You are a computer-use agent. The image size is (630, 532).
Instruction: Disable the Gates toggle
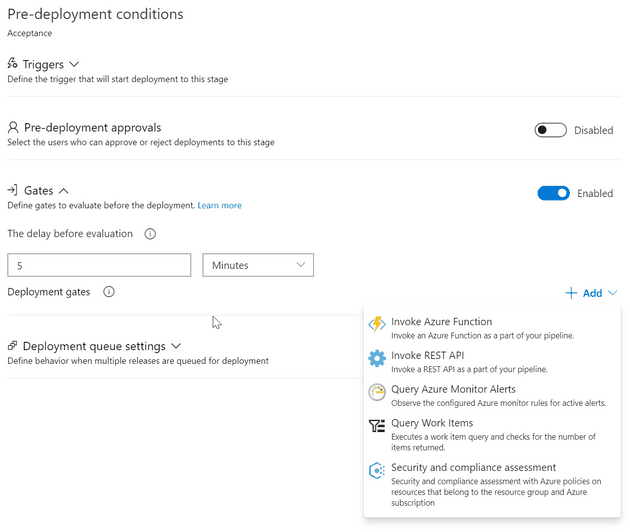click(x=553, y=193)
